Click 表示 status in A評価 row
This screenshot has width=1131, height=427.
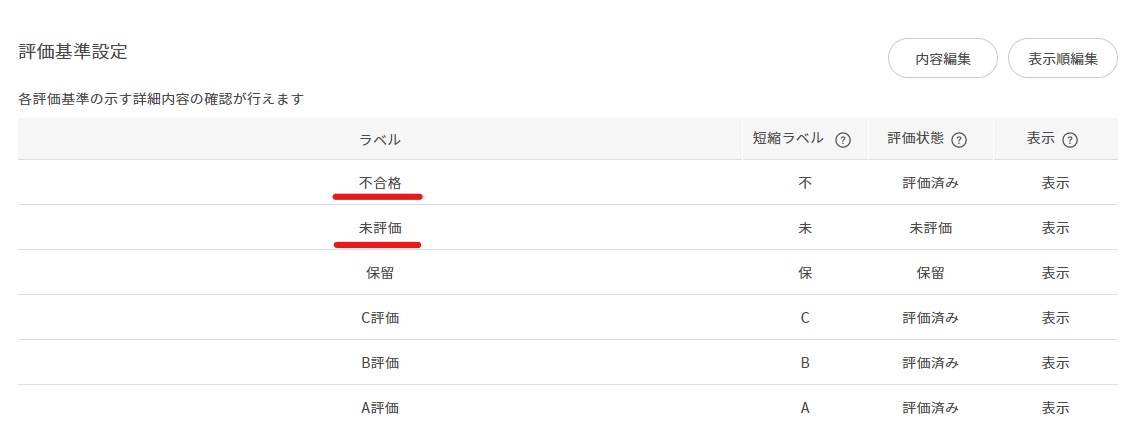coord(1055,408)
